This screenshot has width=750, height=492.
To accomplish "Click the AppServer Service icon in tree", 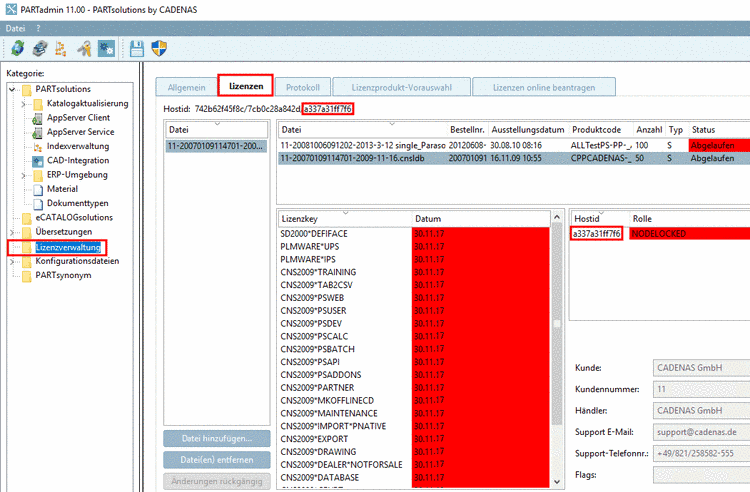I will [x=37, y=132].
